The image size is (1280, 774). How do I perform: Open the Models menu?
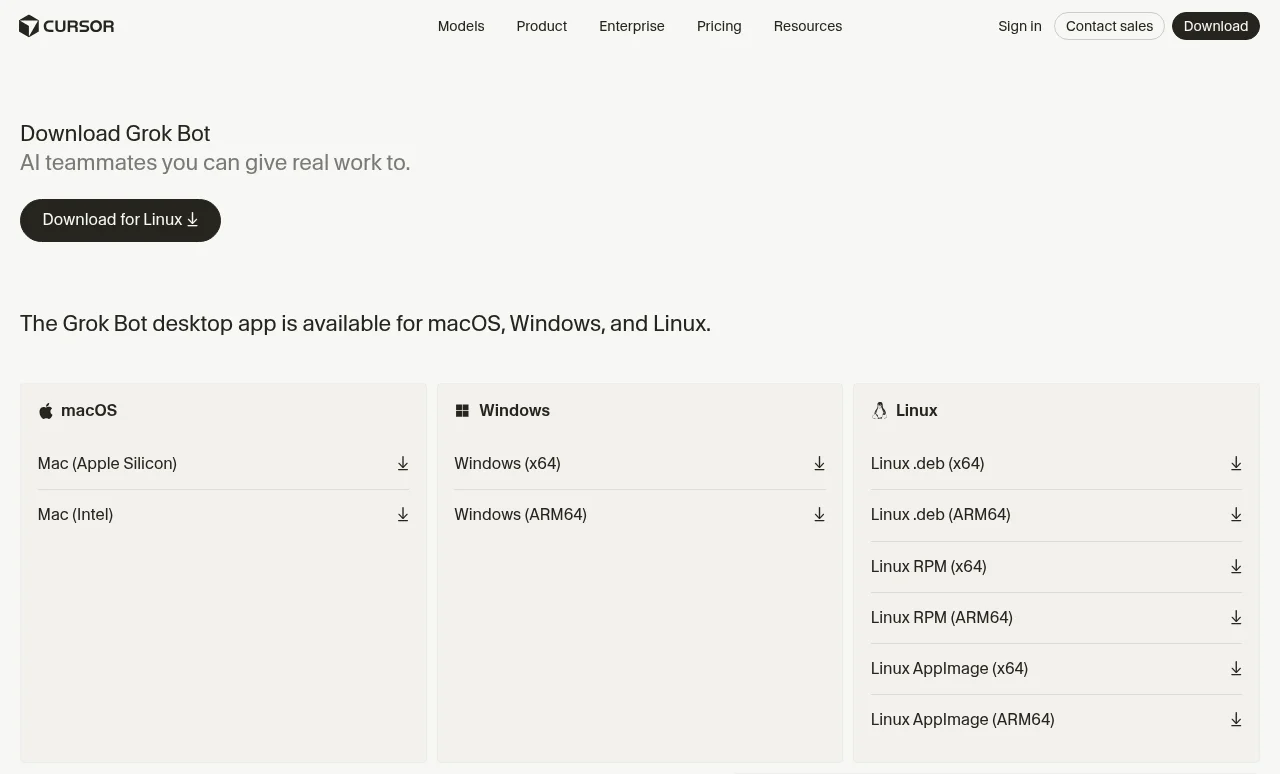point(461,26)
